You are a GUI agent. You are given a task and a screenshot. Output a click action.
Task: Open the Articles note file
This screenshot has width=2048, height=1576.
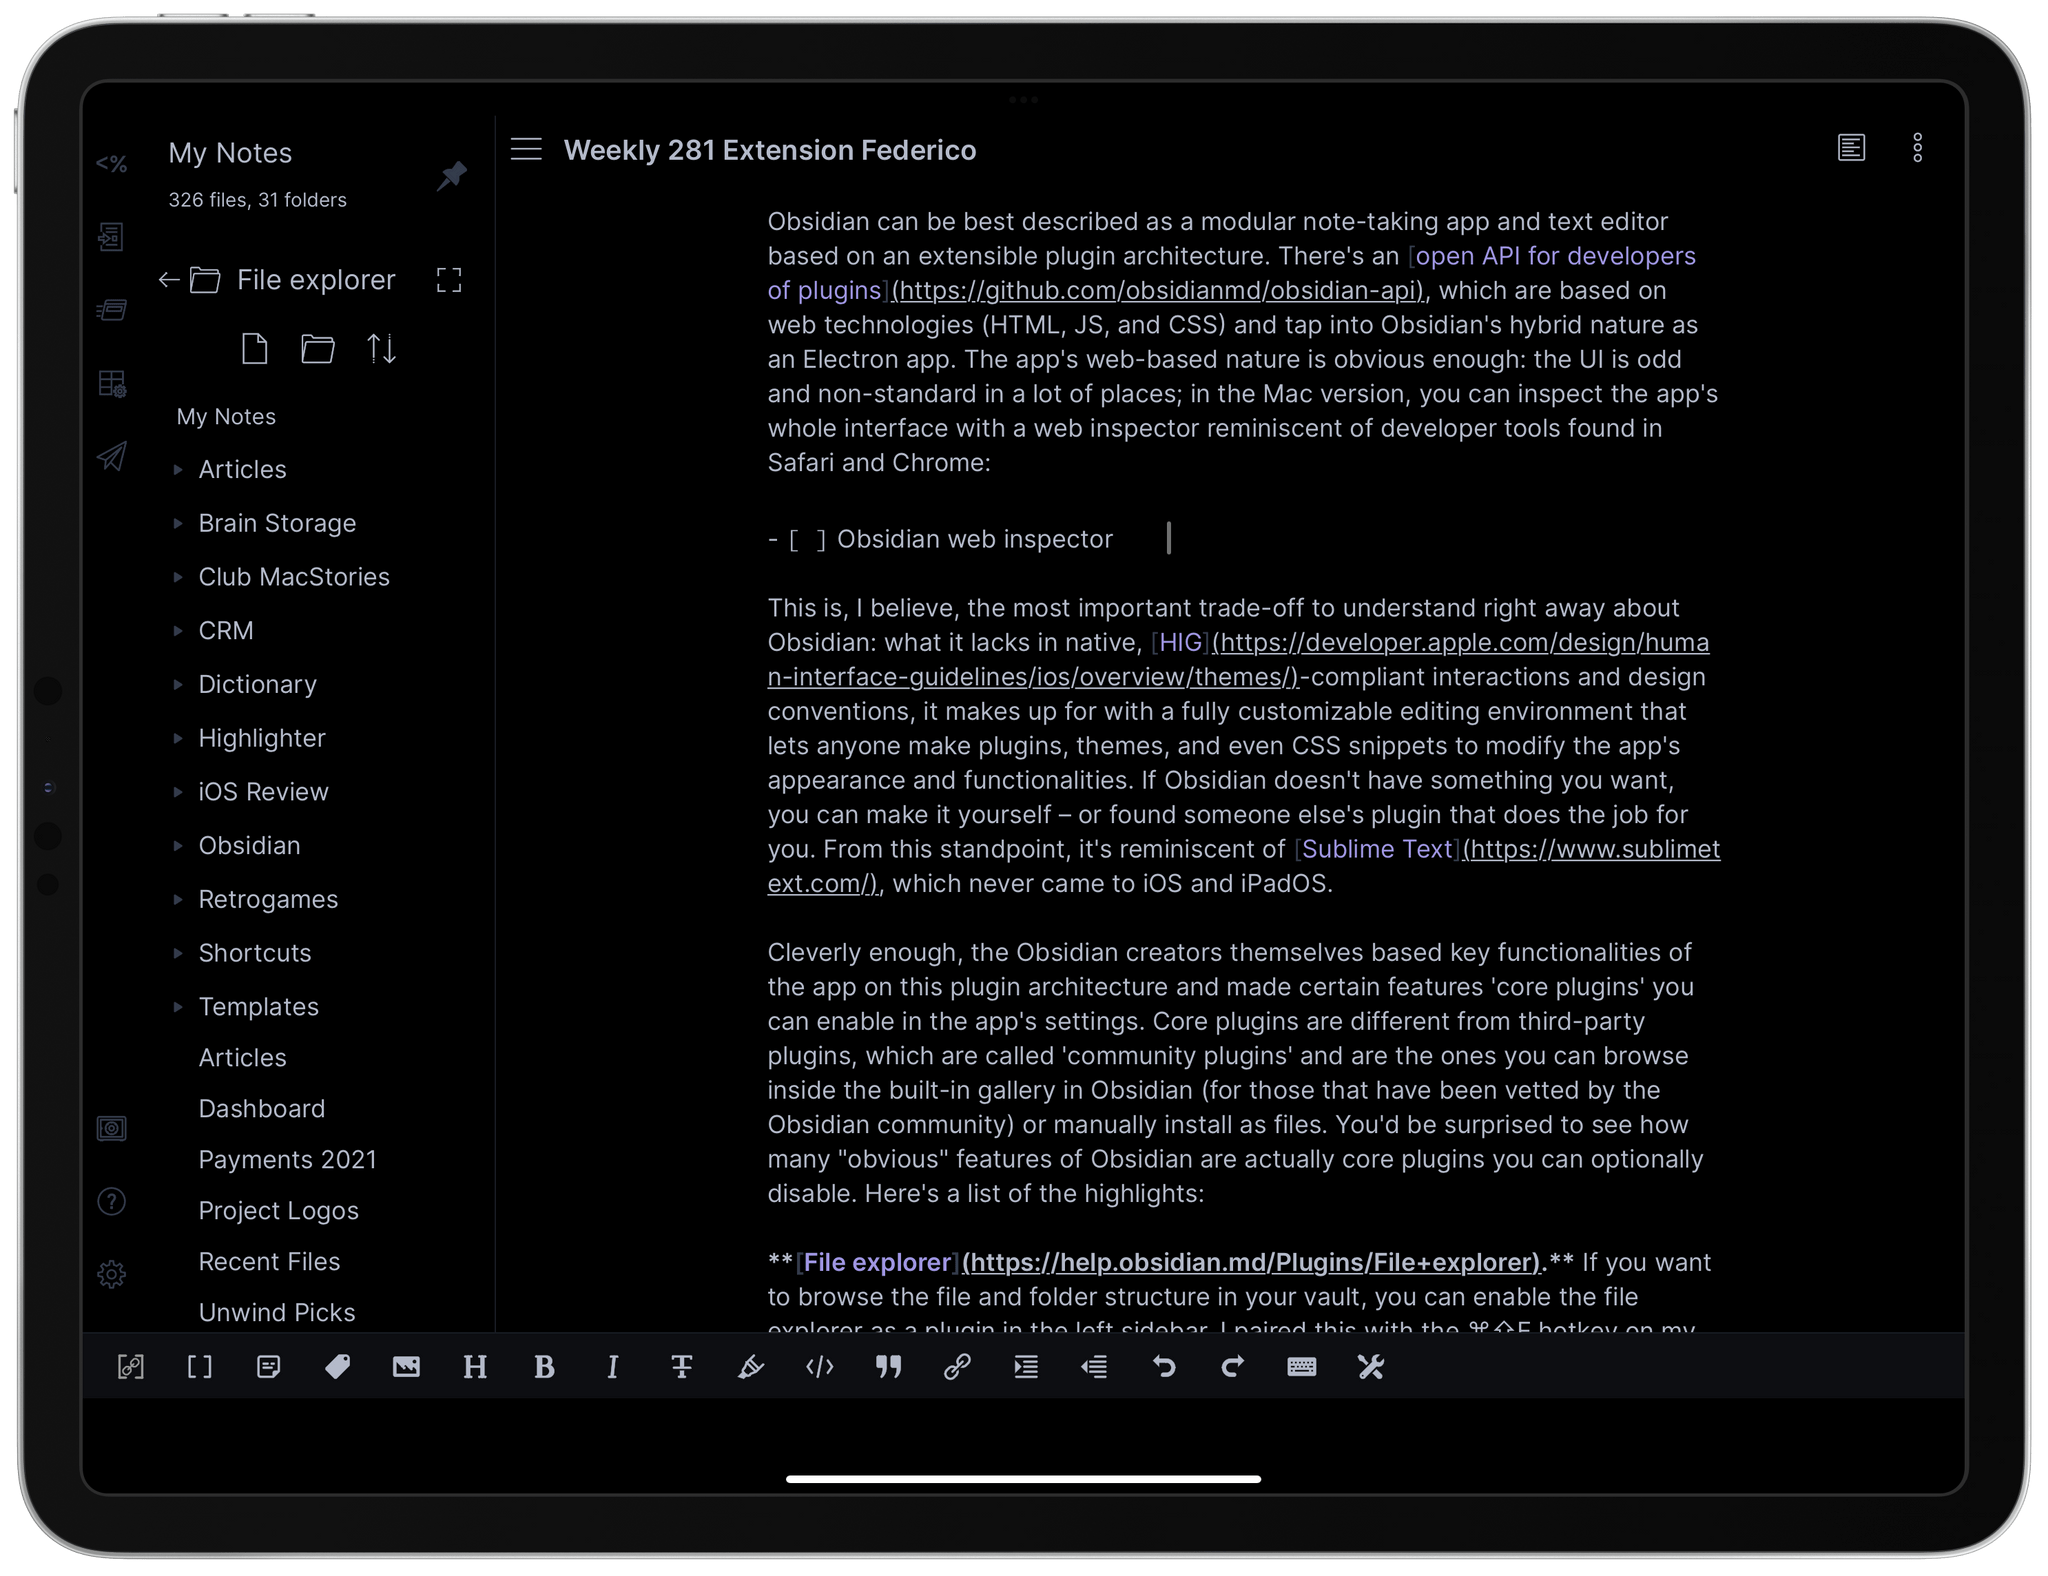[243, 1058]
